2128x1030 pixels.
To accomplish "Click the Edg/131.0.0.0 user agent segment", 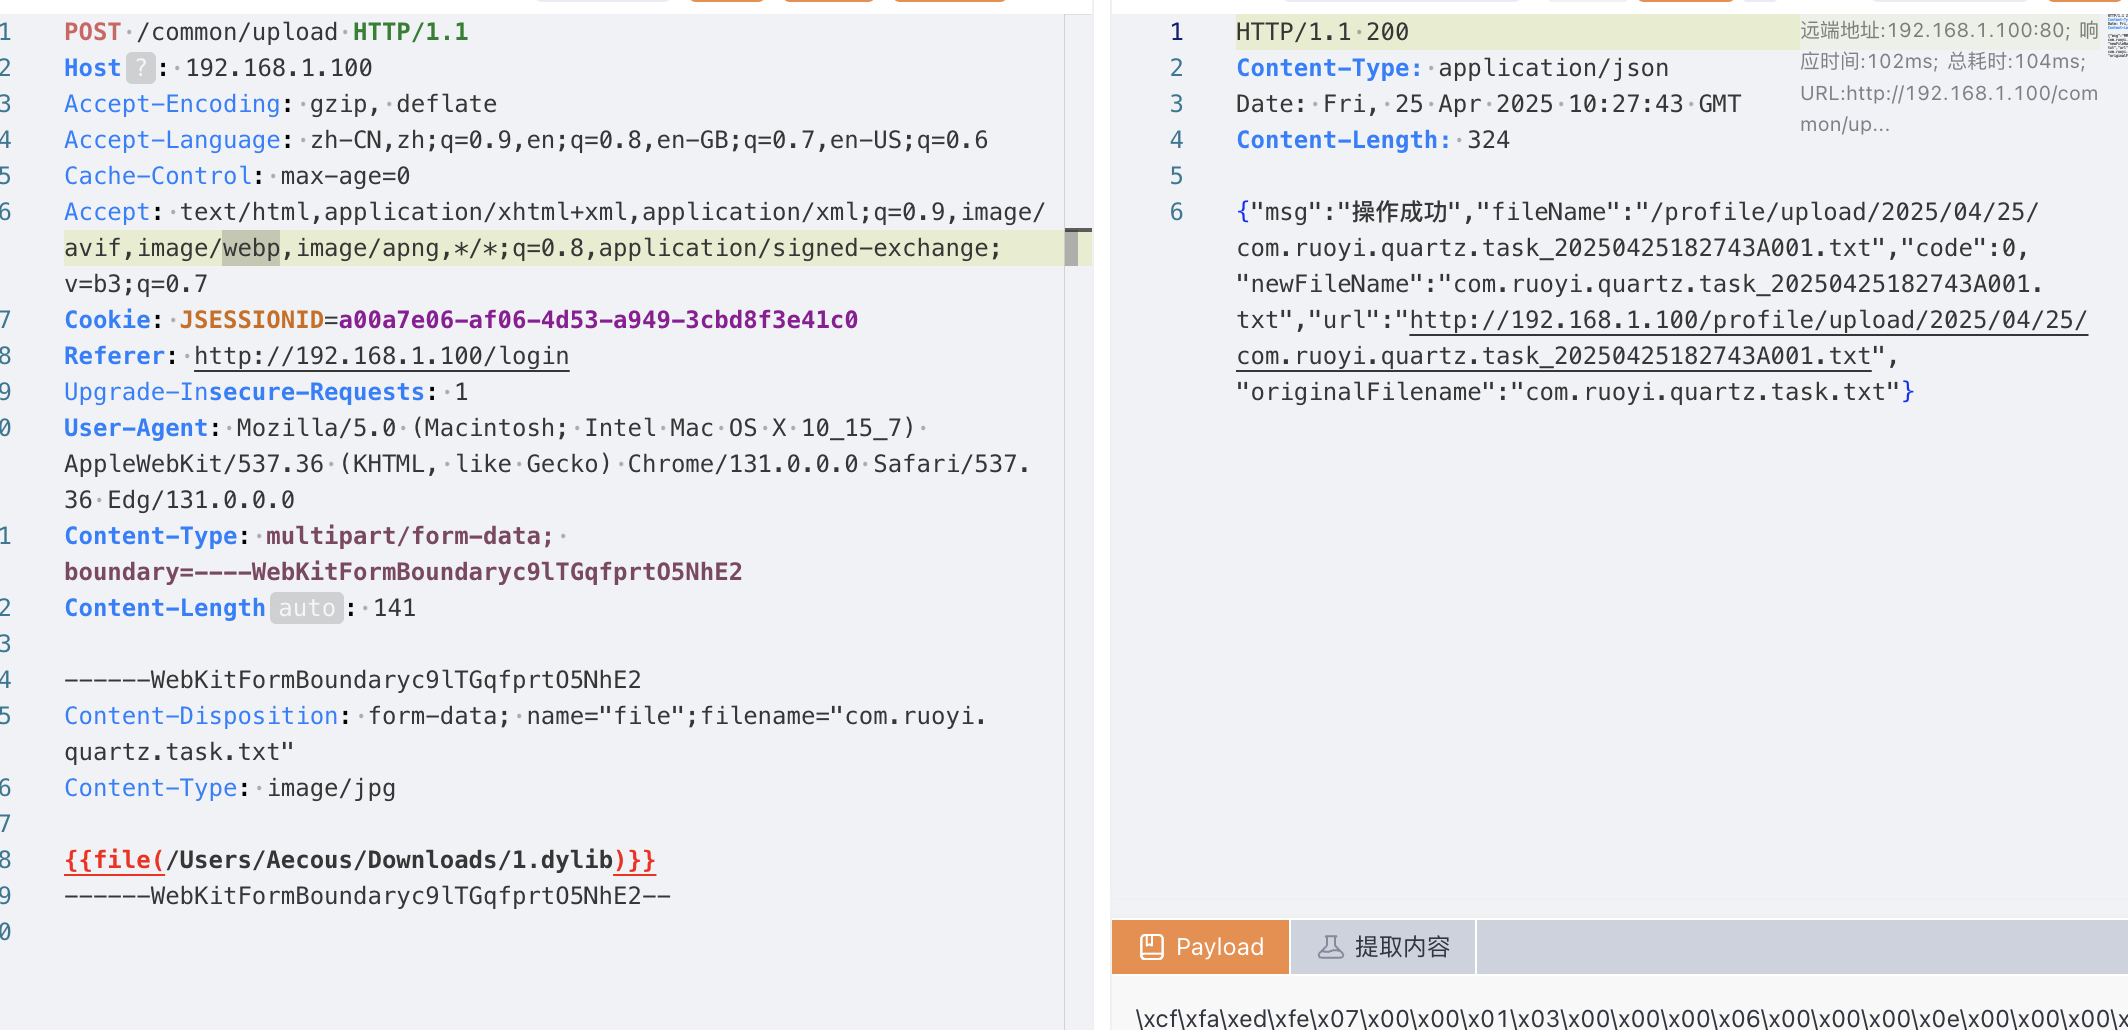I will [x=201, y=500].
